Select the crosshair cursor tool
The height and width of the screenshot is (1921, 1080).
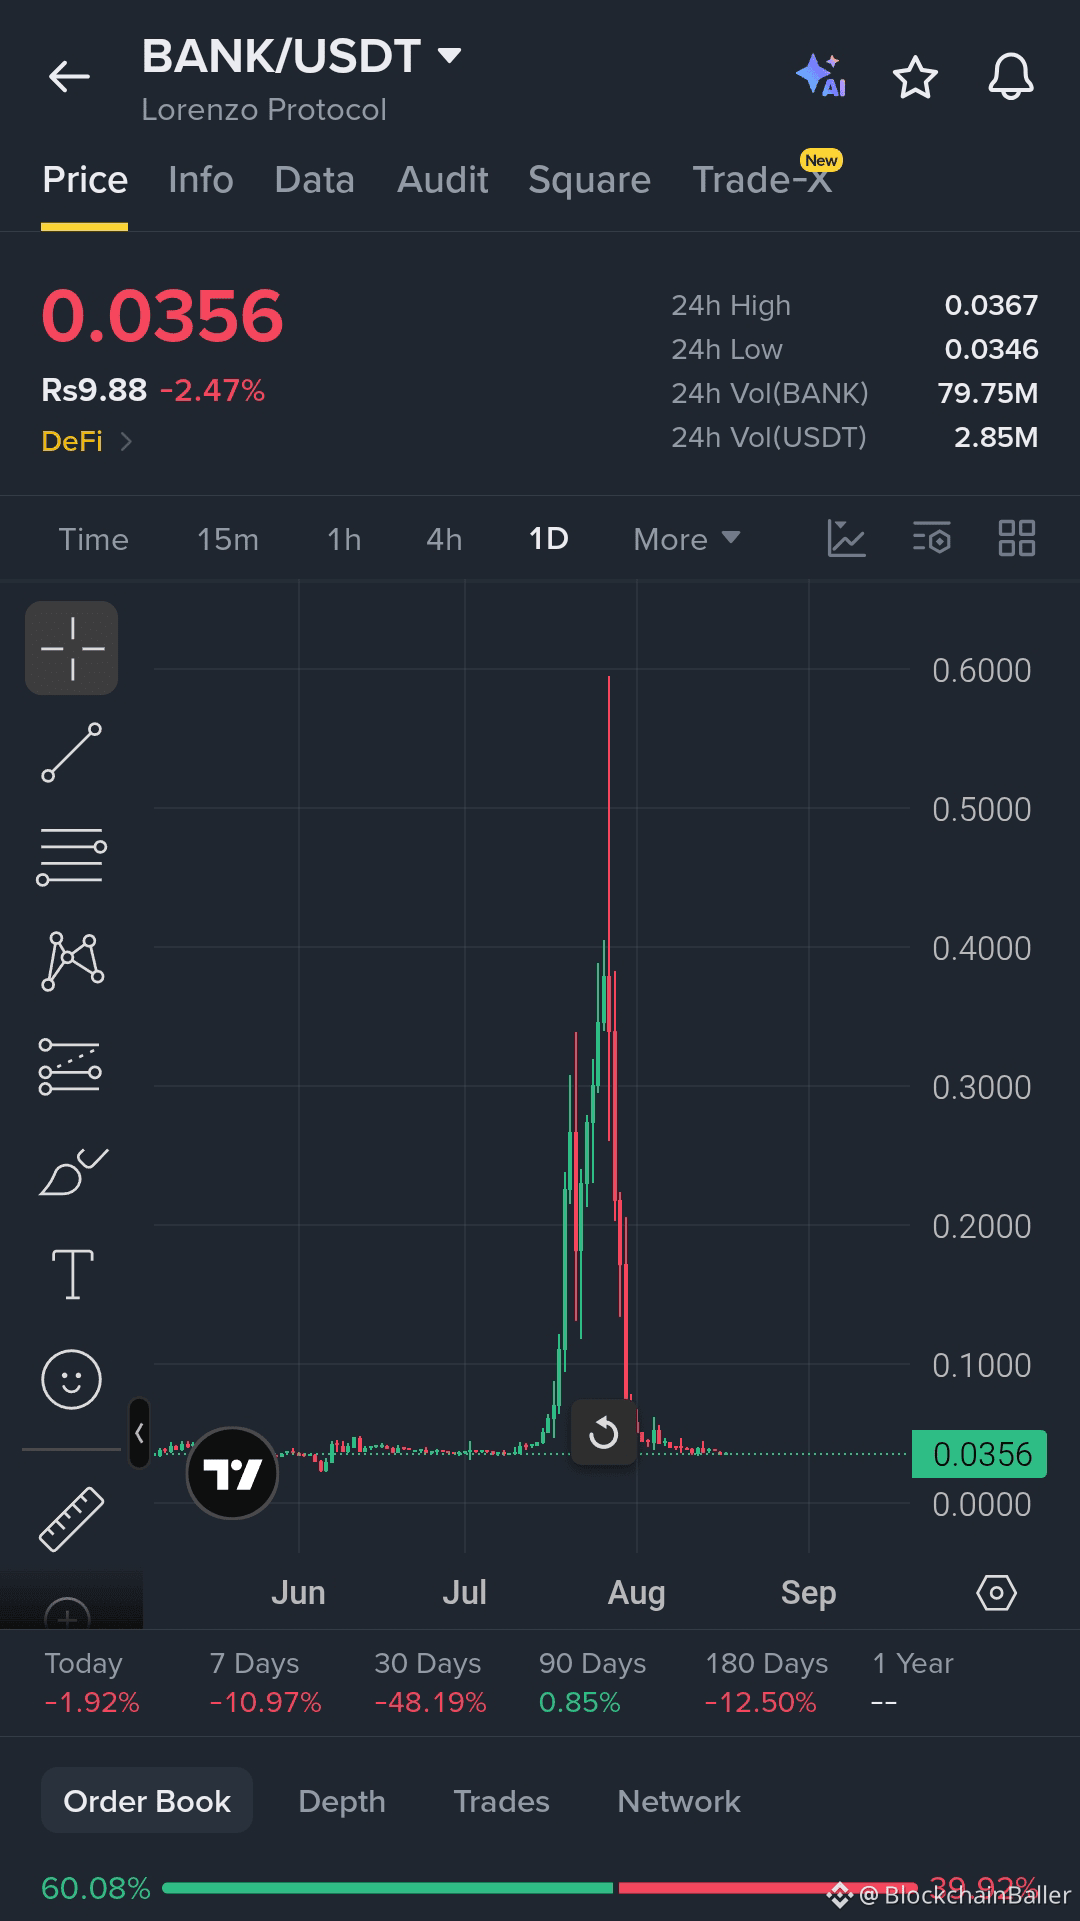point(72,648)
